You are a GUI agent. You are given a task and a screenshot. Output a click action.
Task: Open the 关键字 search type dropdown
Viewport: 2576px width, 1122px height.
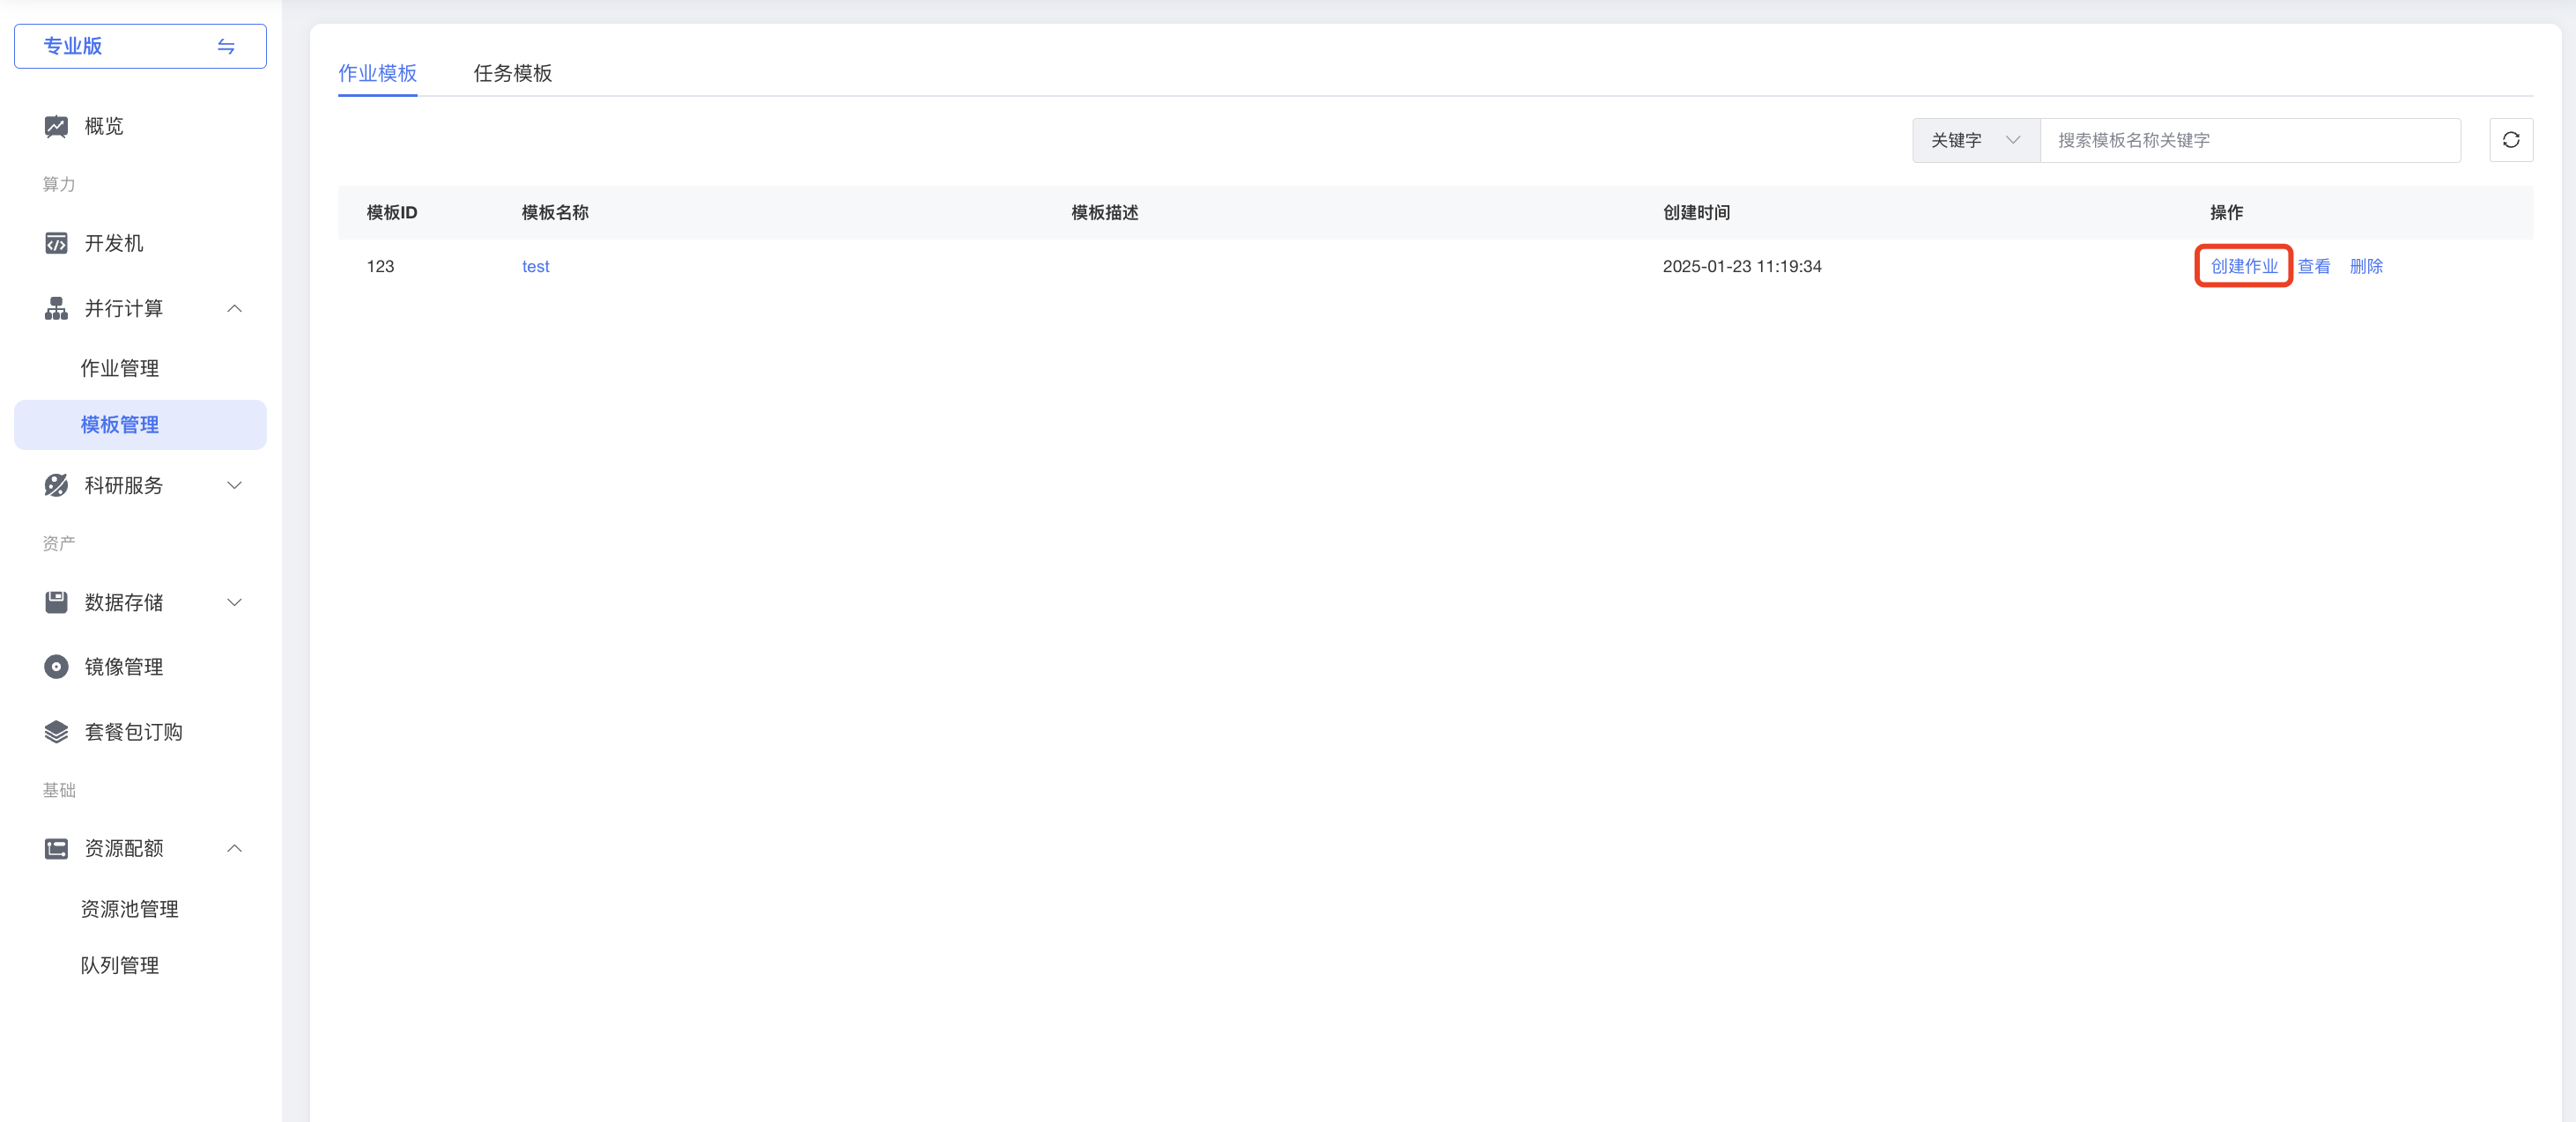click(x=1976, y=140)
